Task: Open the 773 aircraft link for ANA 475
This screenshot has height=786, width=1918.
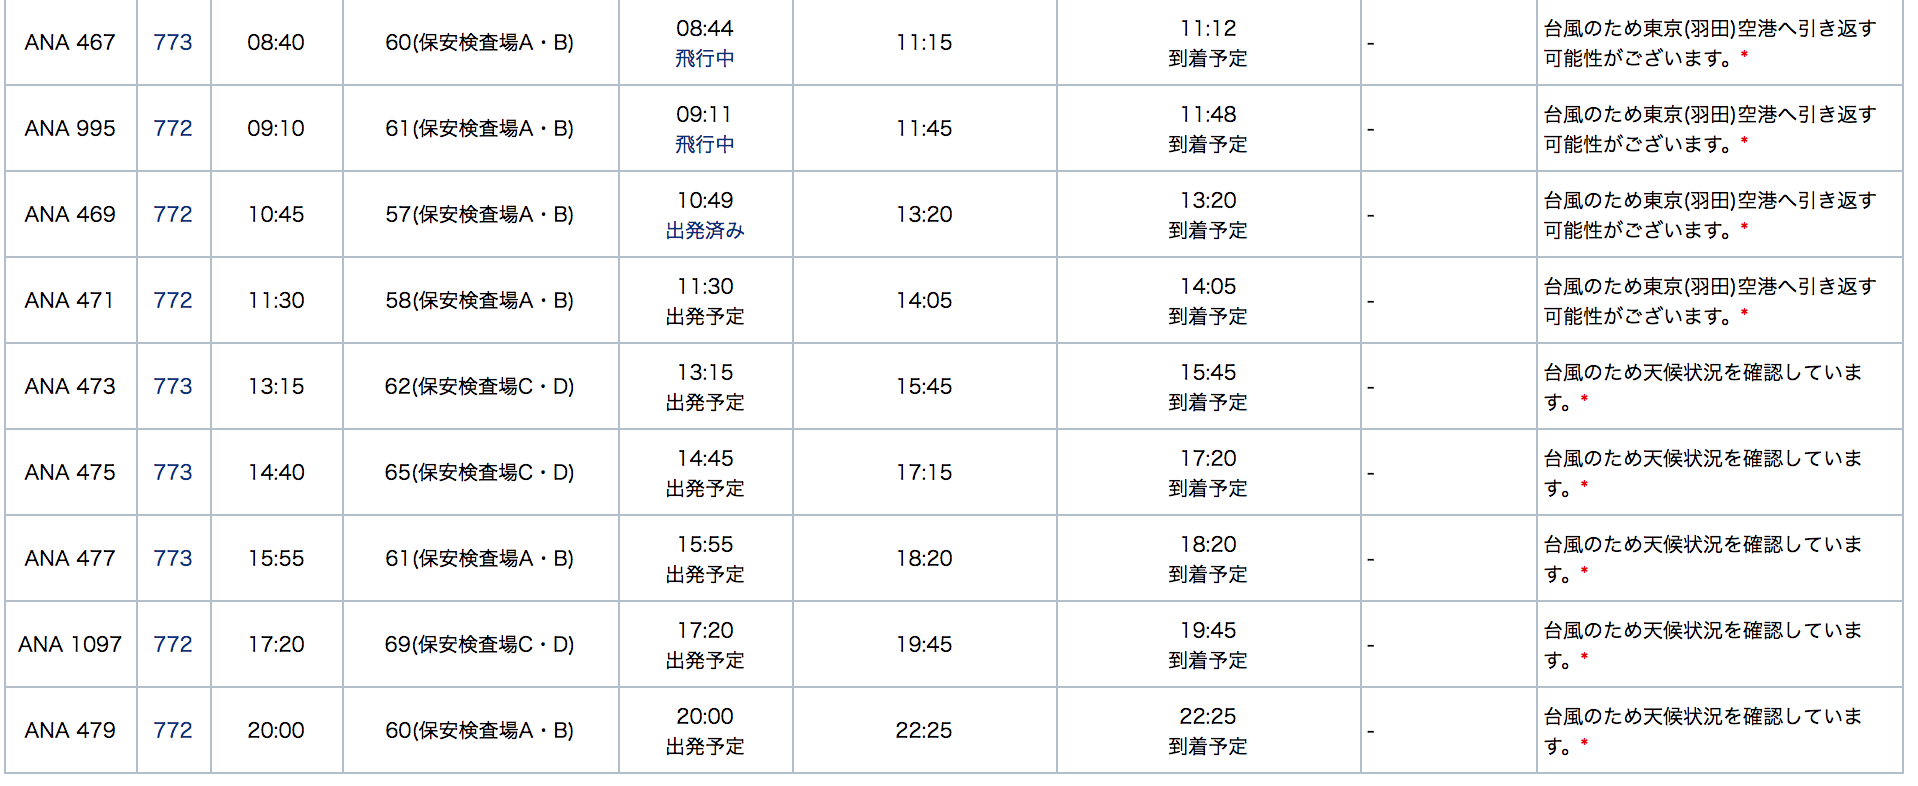Action: pyautogui.click(x=173, y=472)
